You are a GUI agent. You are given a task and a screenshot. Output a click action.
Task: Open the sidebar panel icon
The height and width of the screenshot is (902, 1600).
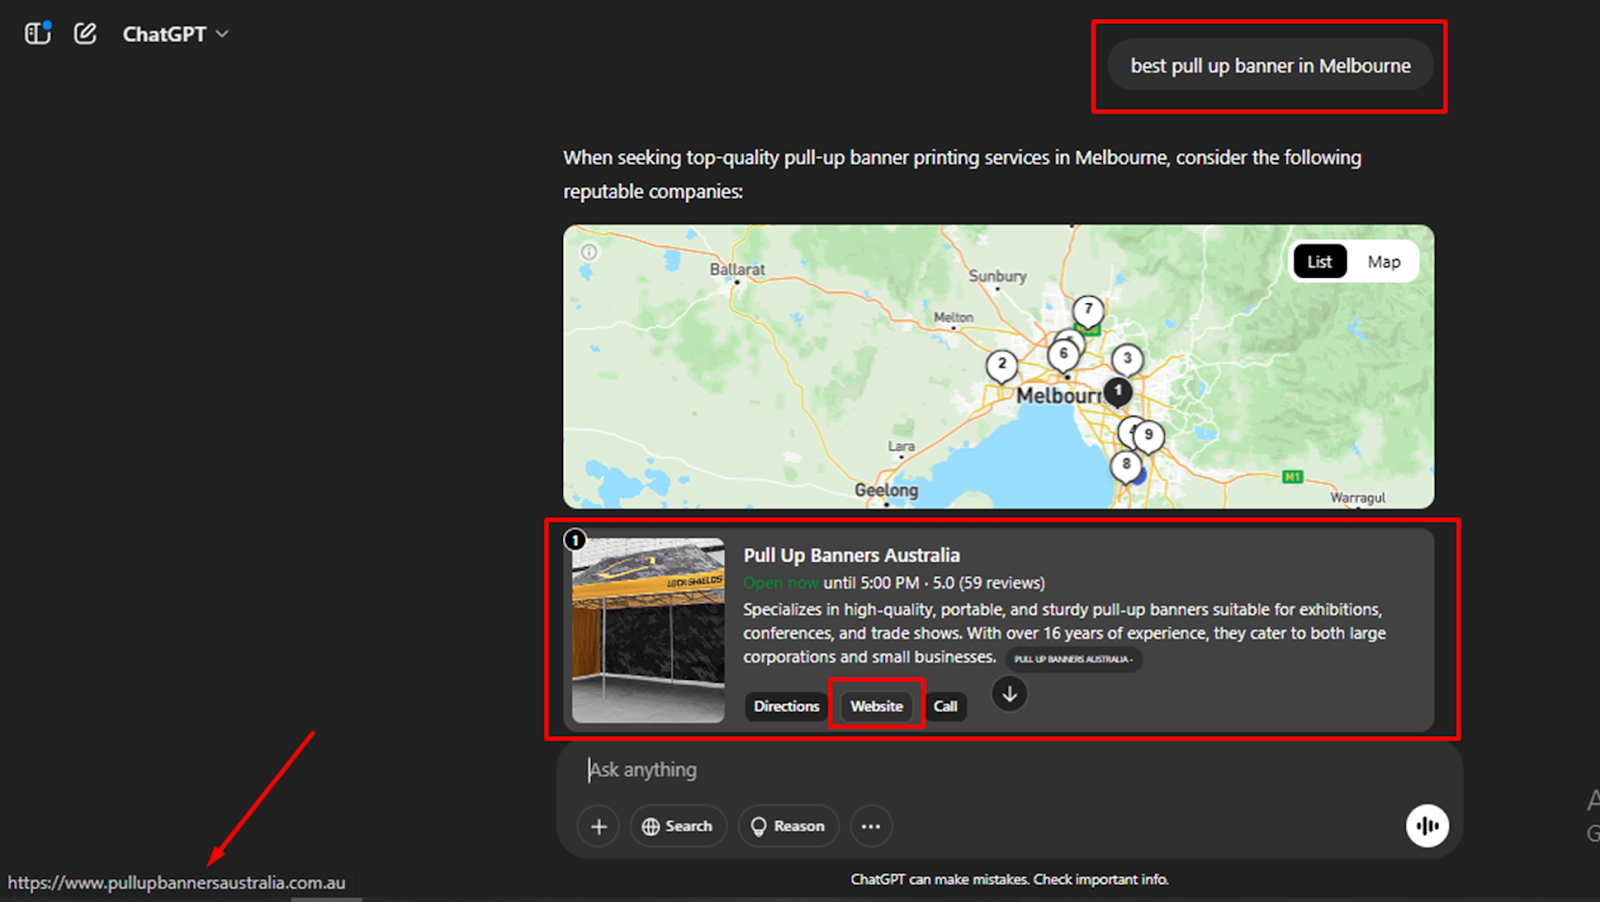(x=37, y=34)
